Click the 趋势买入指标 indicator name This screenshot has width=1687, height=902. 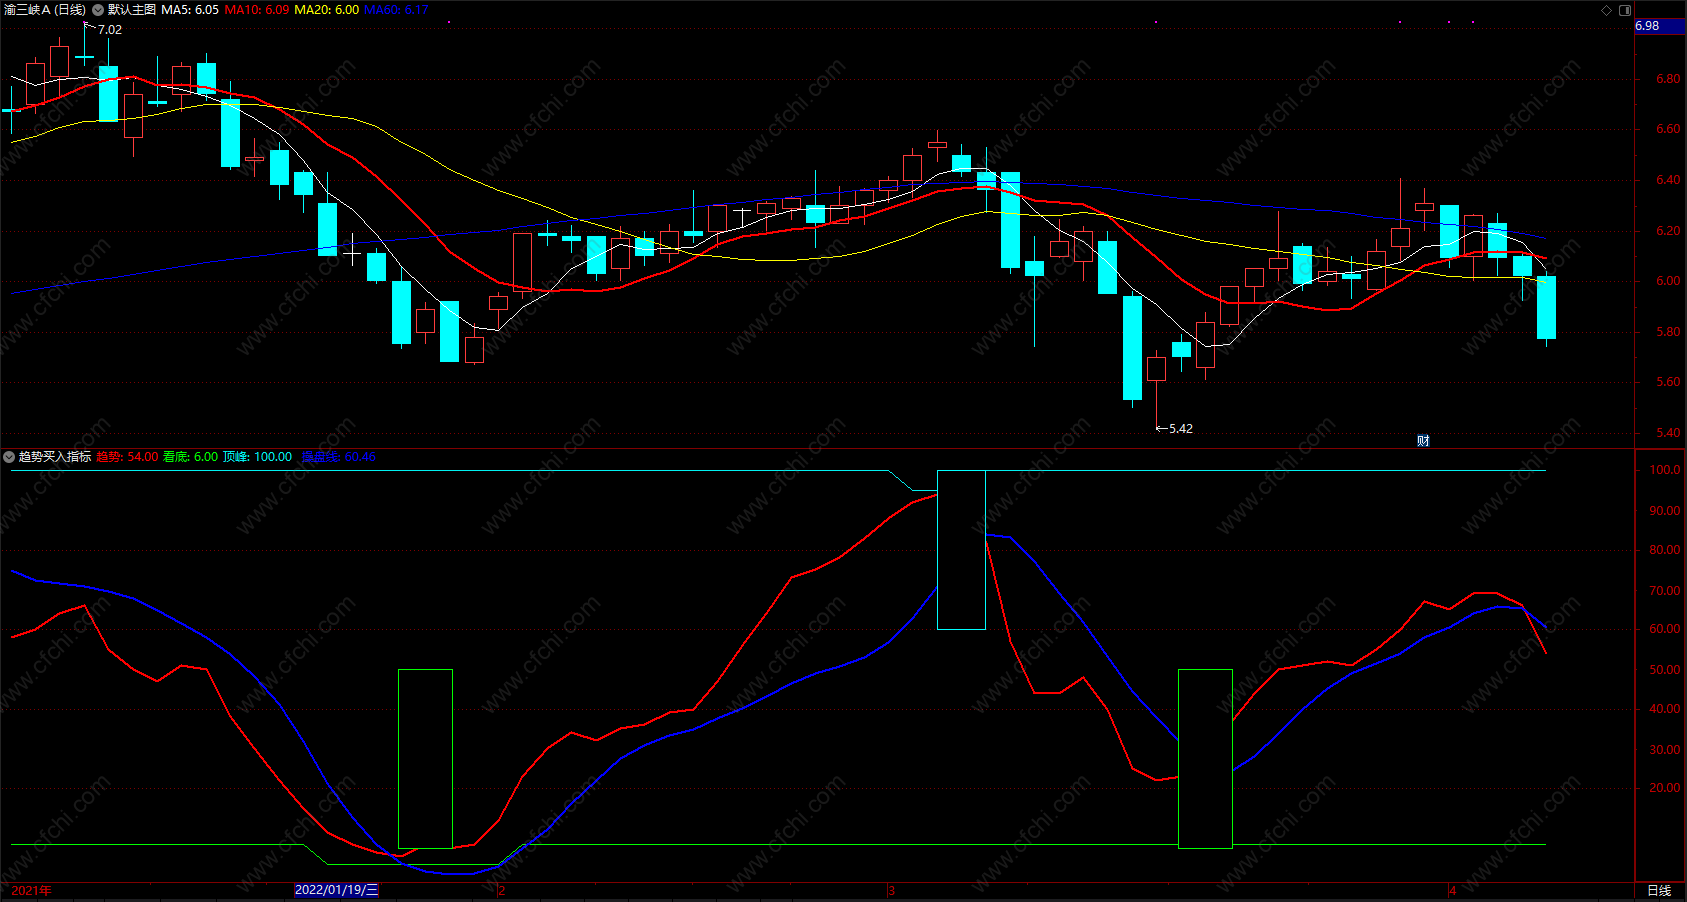point(55,457)
